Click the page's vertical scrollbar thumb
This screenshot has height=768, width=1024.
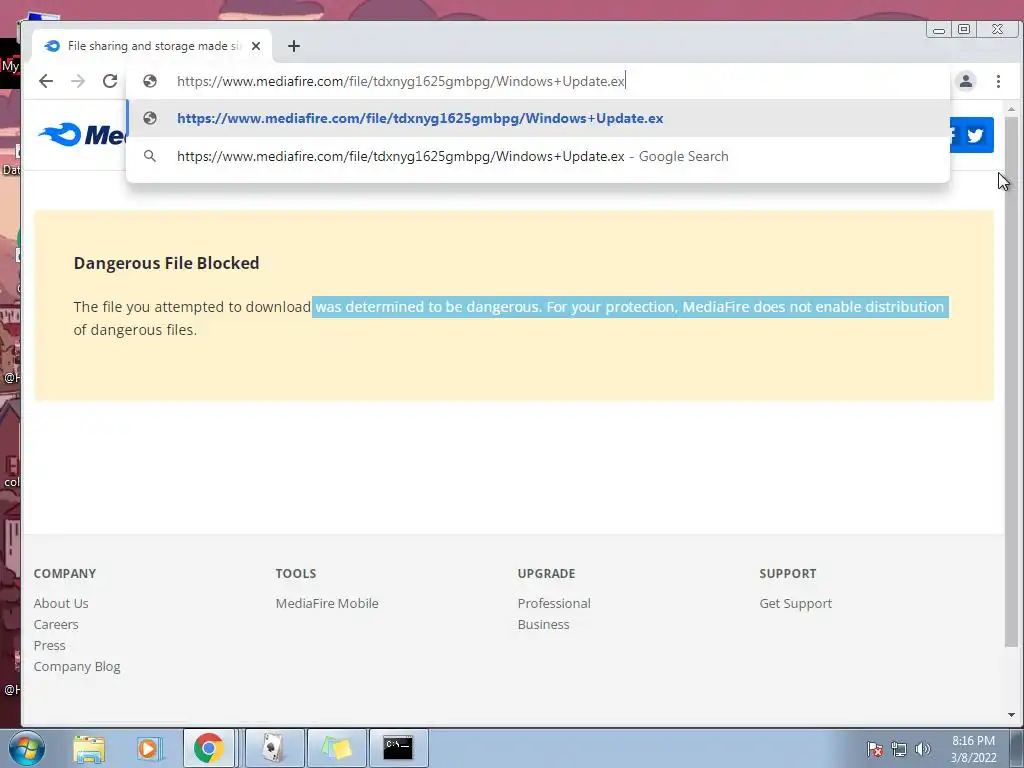[1011, 382]
